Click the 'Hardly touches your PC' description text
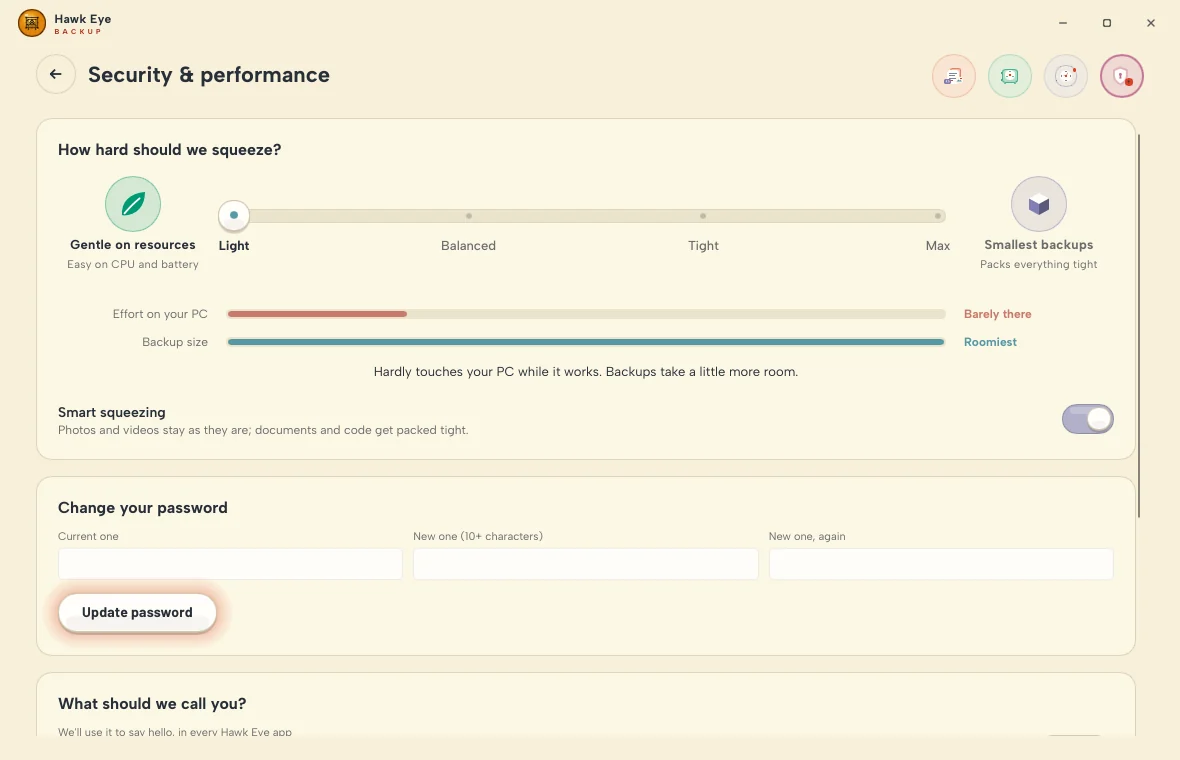This screenshot has height=760, width=1180. click(x=585, y=372)
